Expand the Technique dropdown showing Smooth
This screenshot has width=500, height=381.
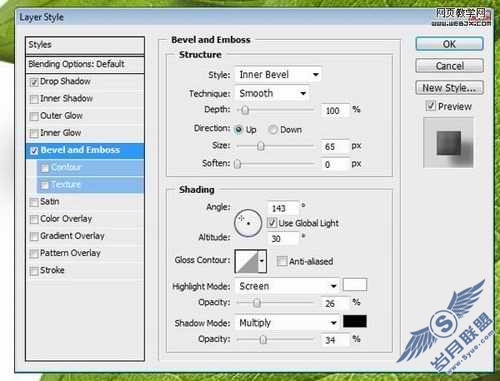point(272,93)
